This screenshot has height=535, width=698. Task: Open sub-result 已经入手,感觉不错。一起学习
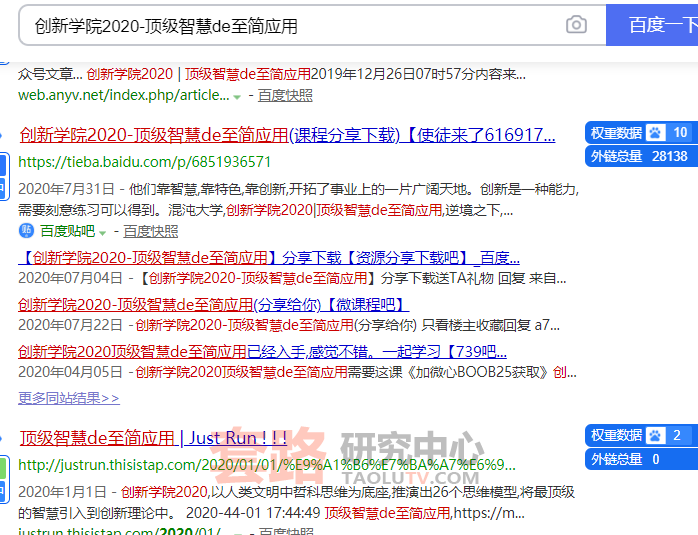[262, 352]
